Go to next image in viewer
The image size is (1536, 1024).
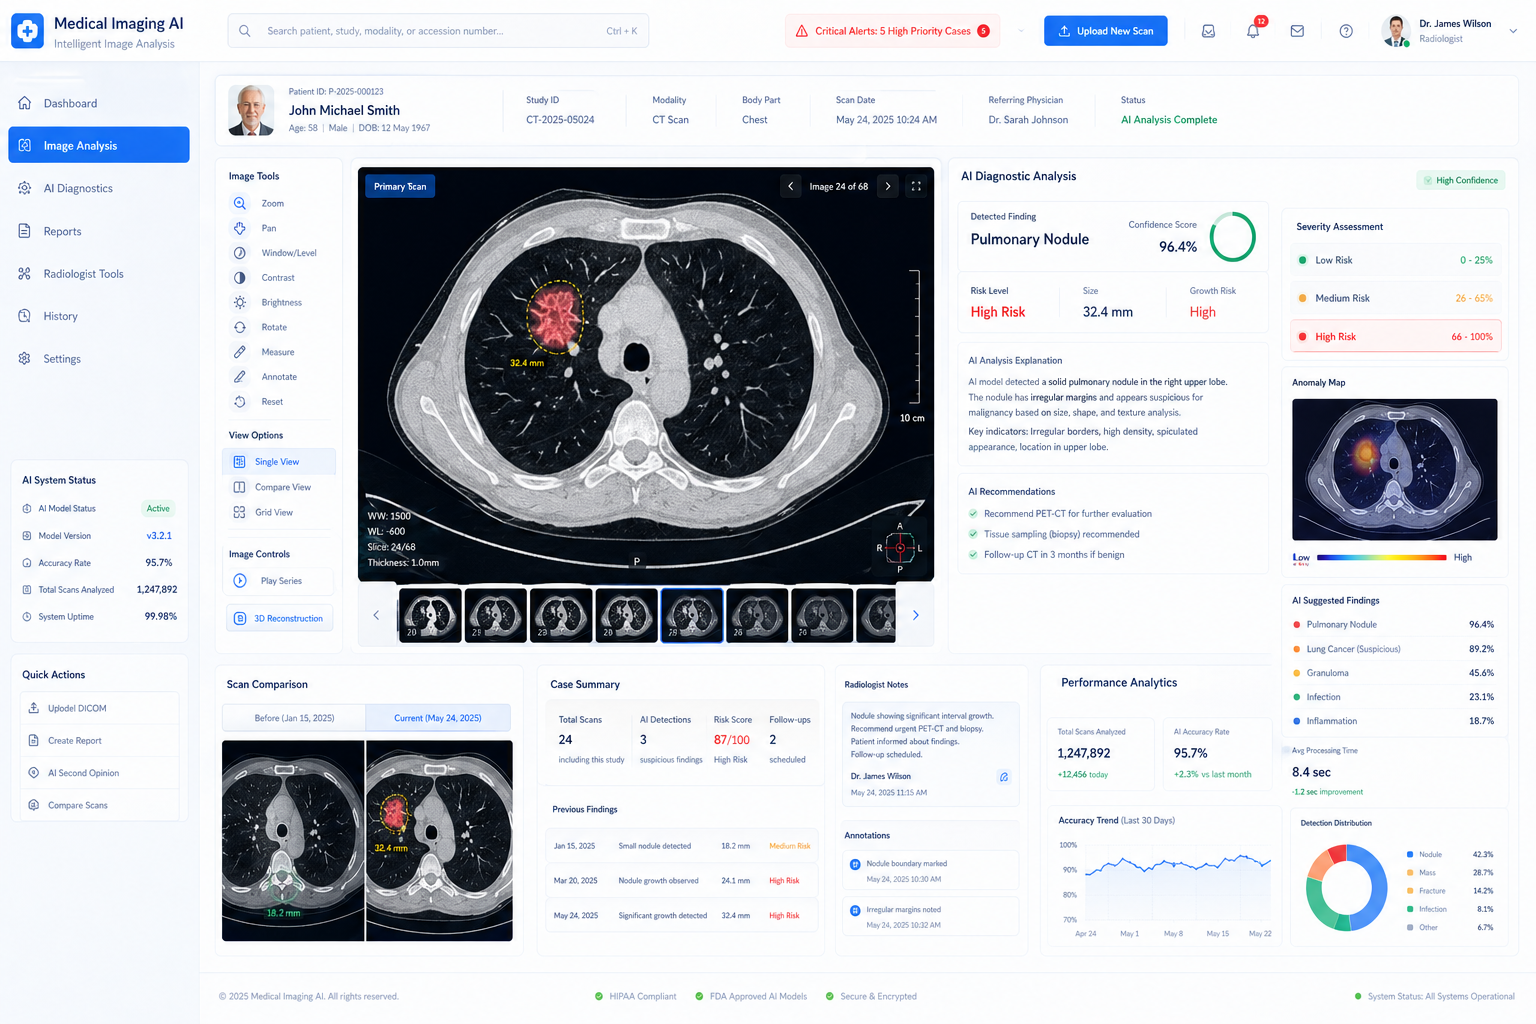click(x=887, y=186)
